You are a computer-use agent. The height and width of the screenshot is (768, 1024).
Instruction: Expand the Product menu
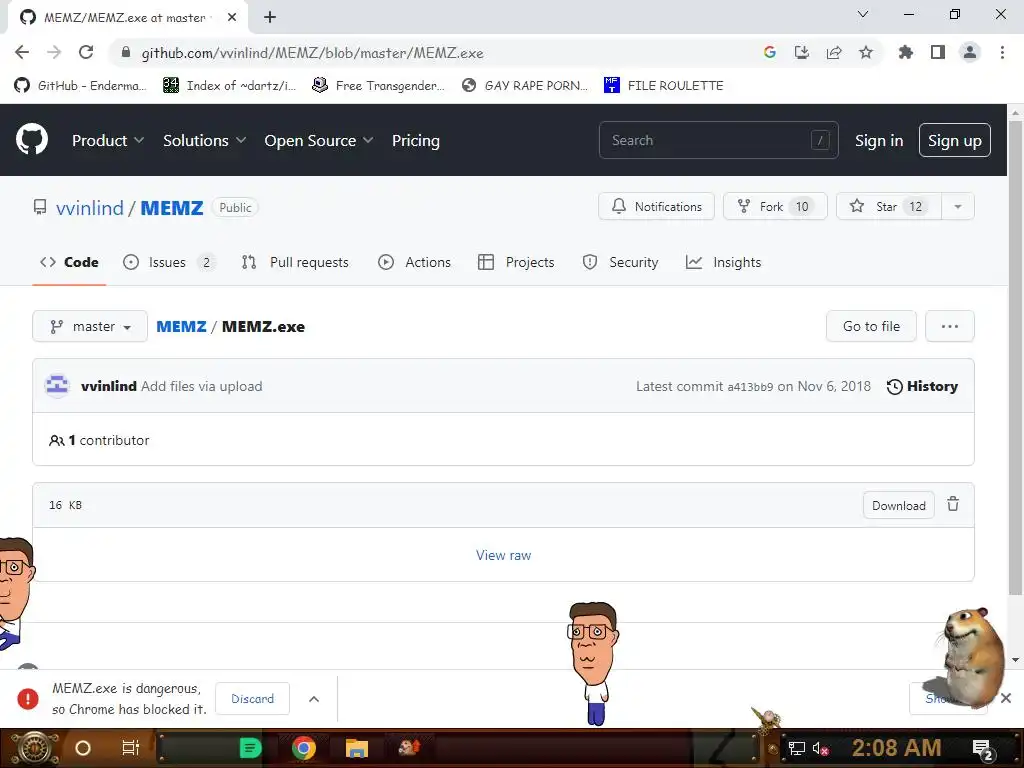click(x=108, y=140)
